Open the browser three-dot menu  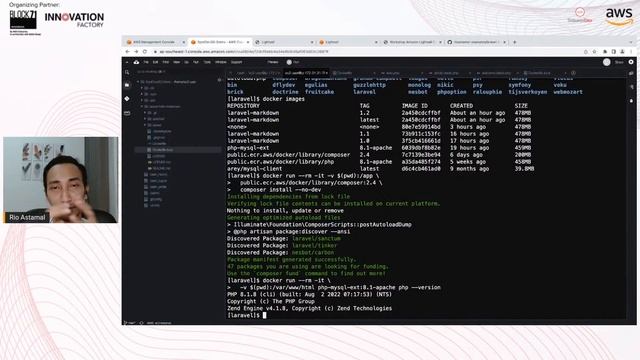631,52
